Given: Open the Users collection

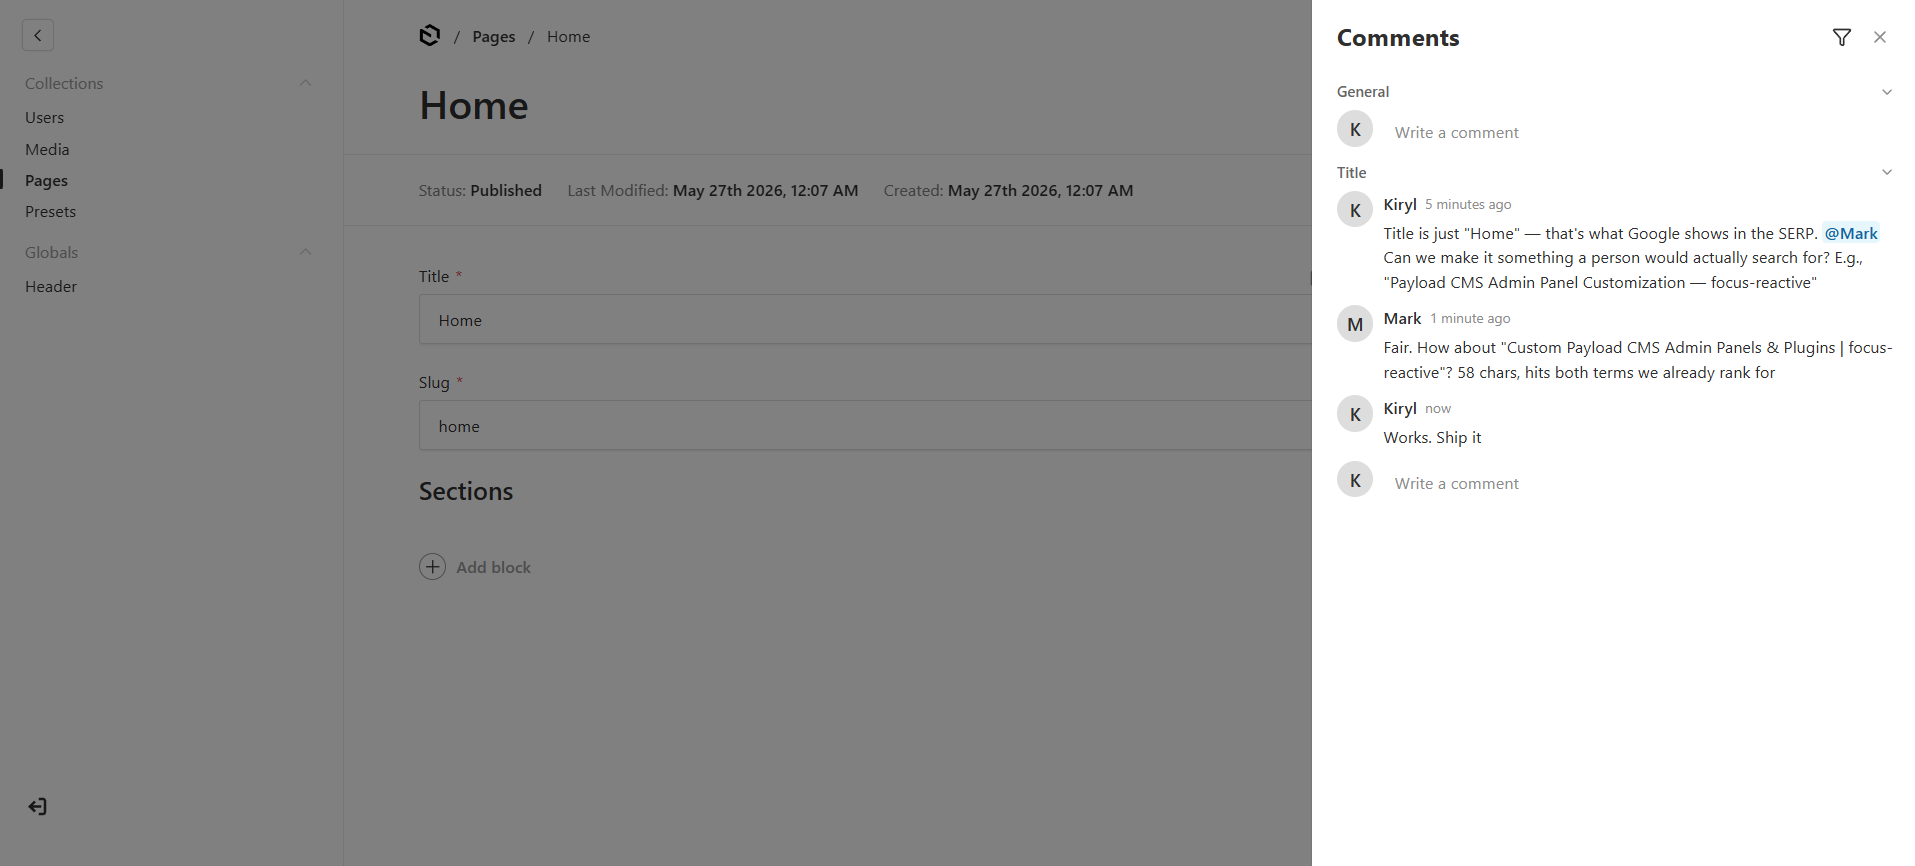Looking at the screenshot, I should (x=44, y=117).
